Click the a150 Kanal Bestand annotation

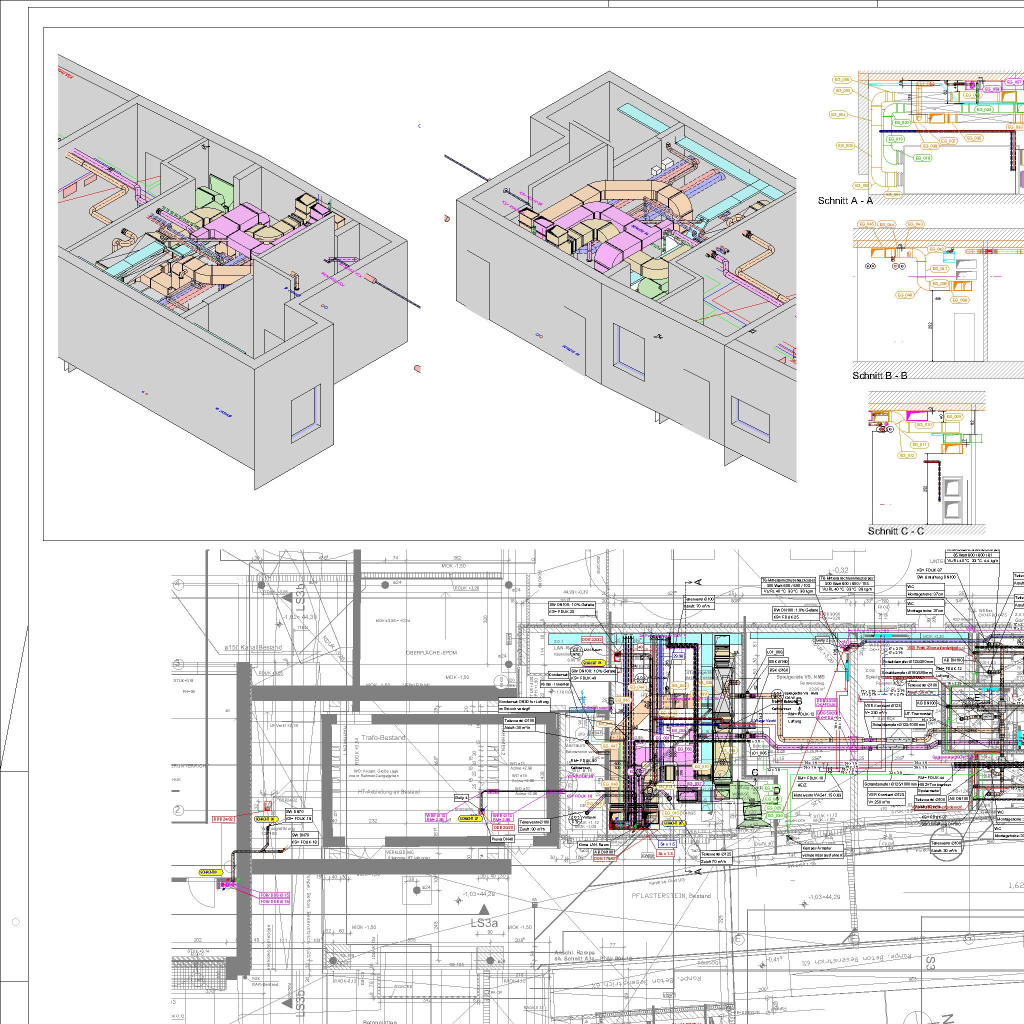[x=255, y=648]
